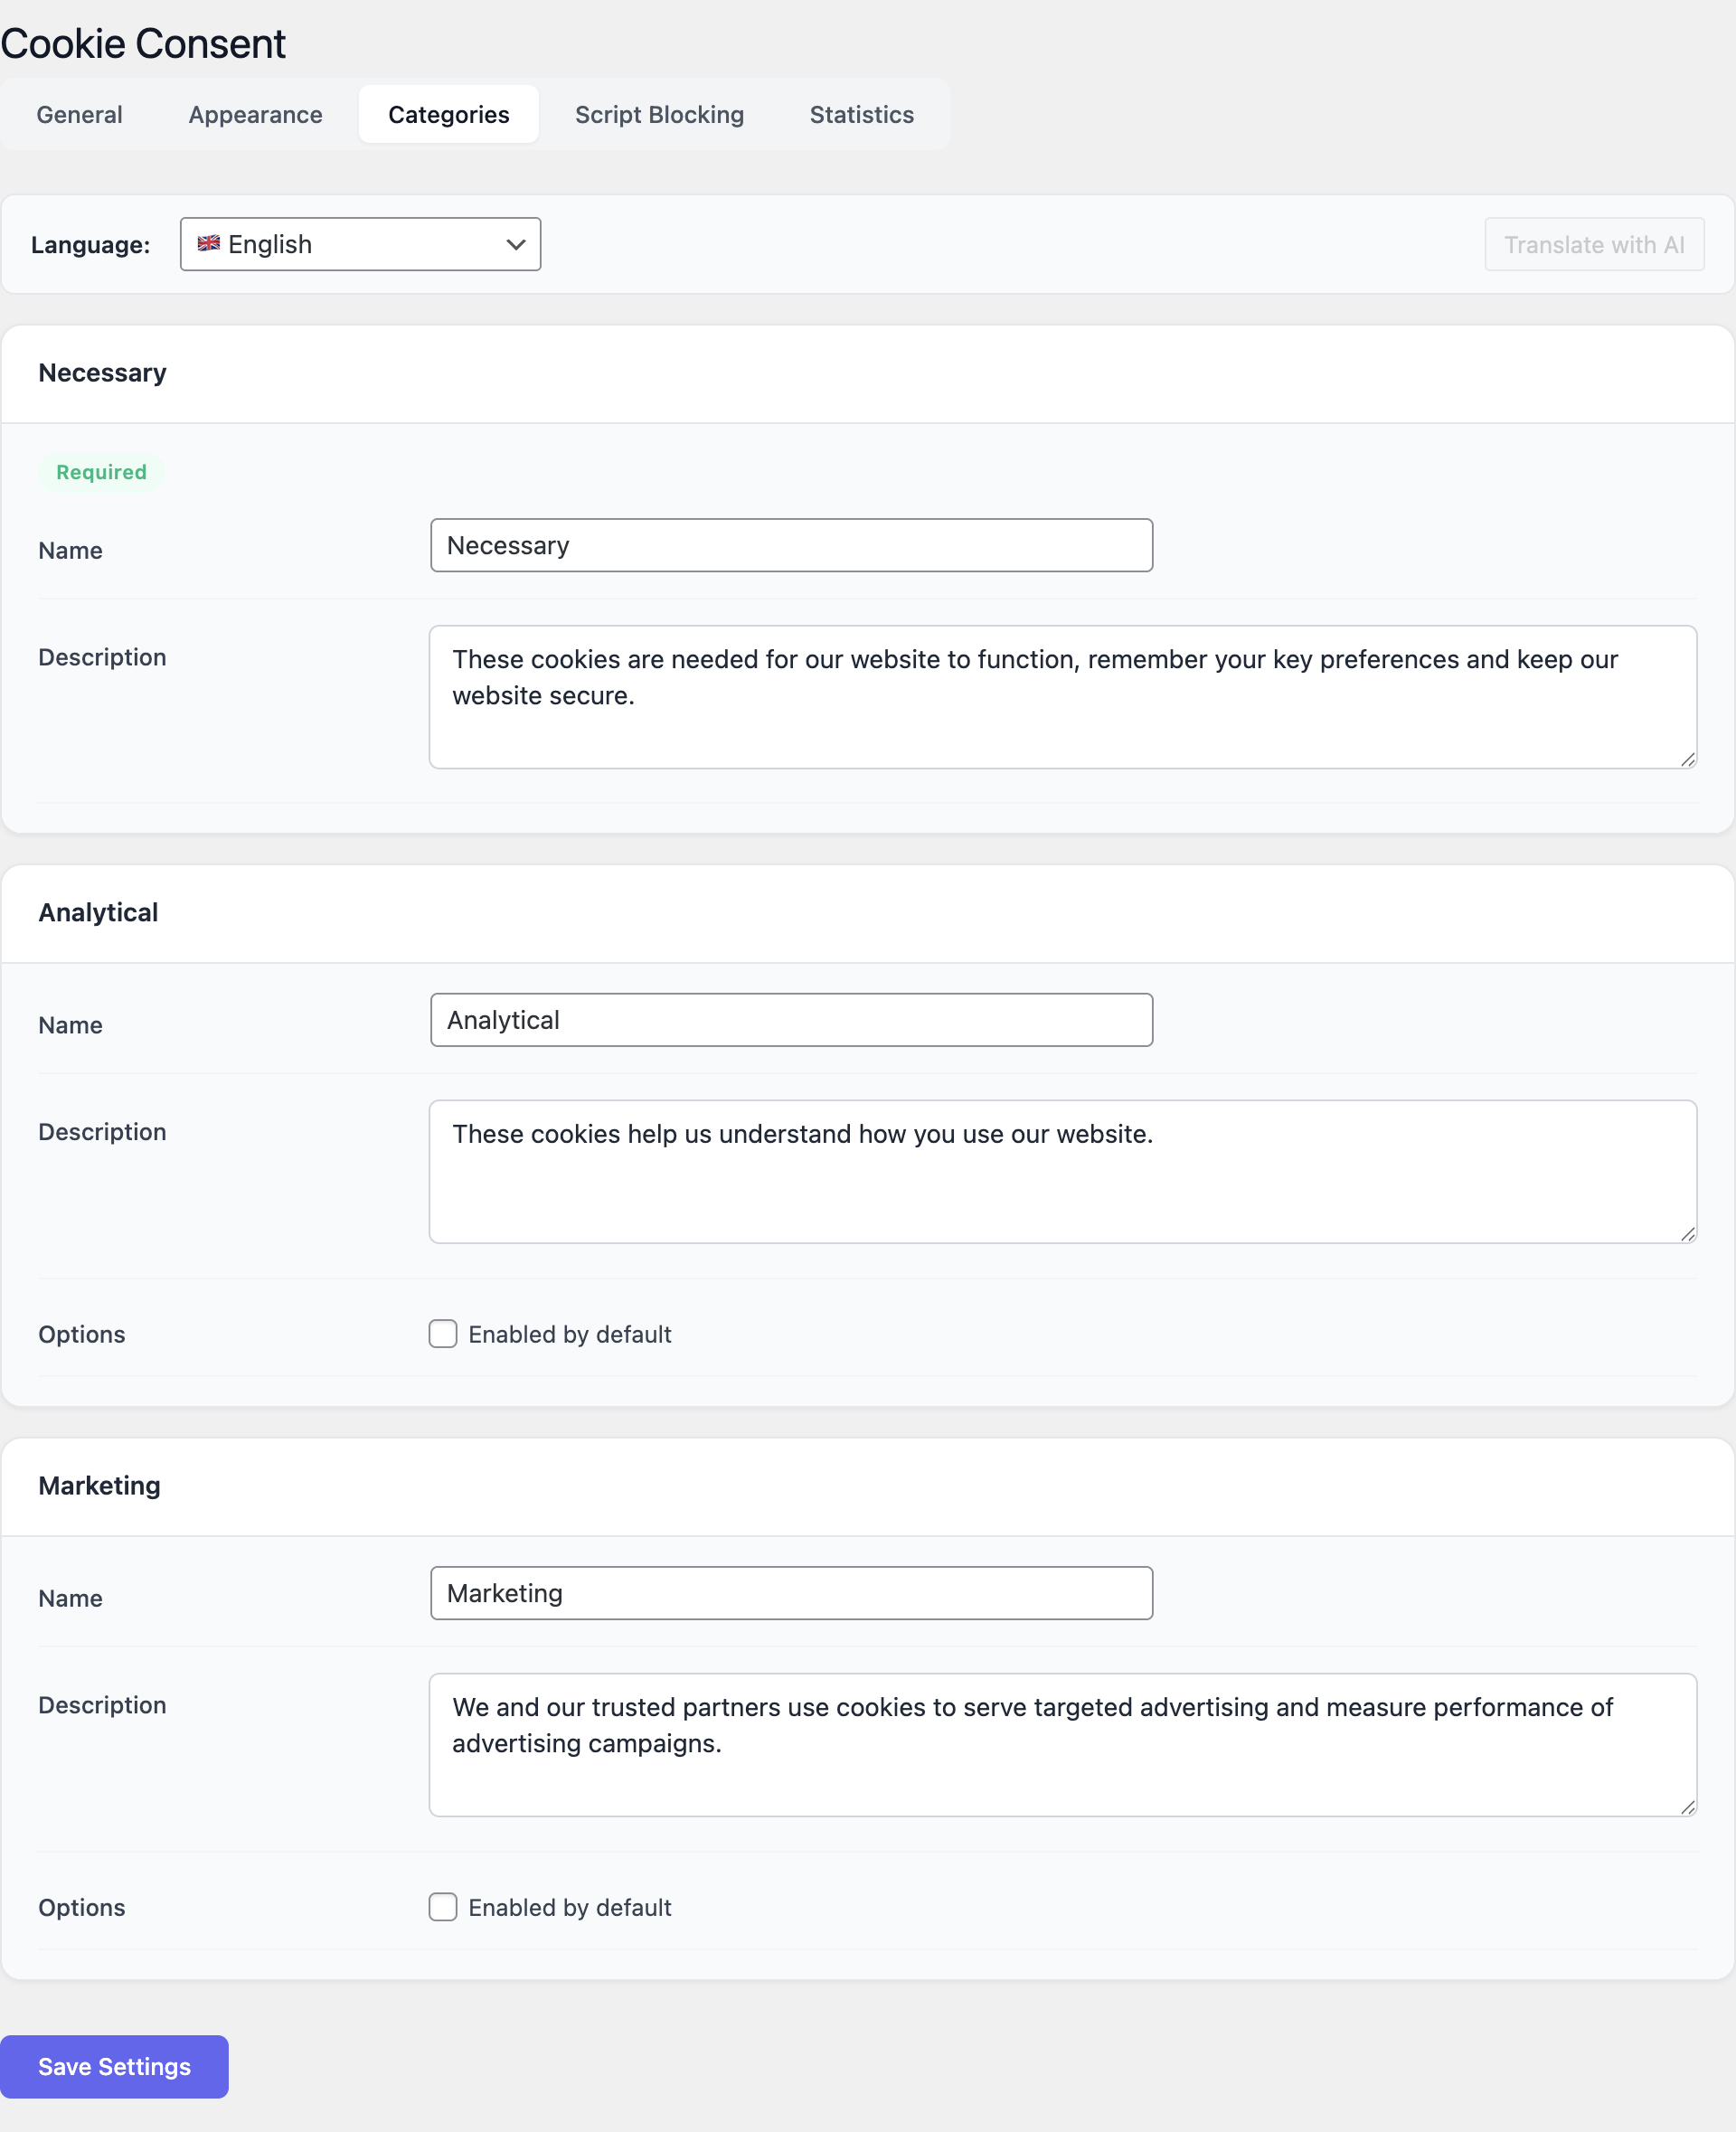Viewport: 1736px width, 2132px height.
Task: Tick Marketing Enabled by default checkbox
Action: pyautogui.click(x=443, y=1907)
